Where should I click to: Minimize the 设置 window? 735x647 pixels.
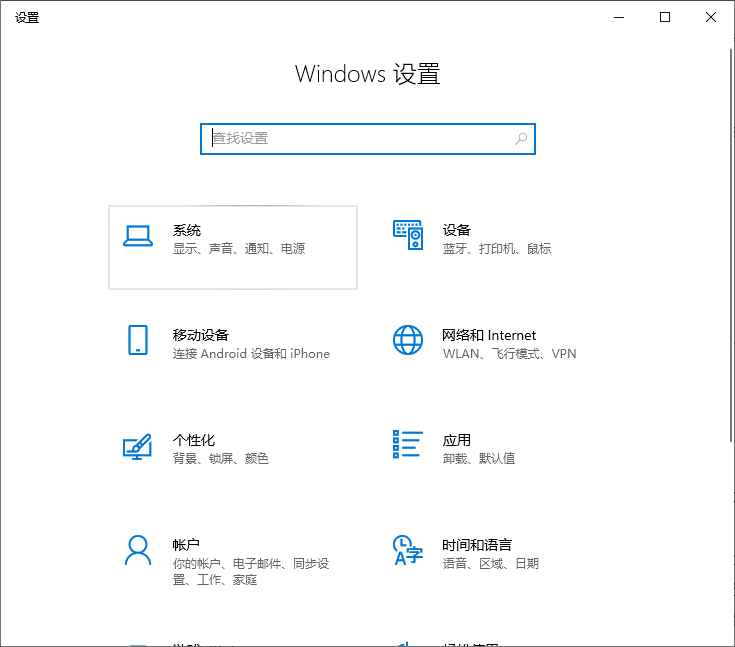pyautogui.click(x=619, y=17)
